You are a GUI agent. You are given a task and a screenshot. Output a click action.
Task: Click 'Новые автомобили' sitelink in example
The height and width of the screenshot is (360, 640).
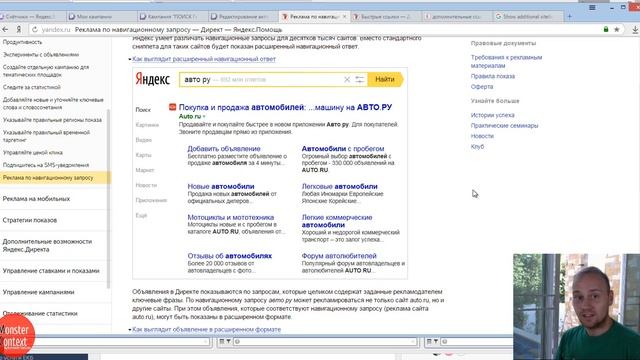pyautogui.click(x=221, y=186)
